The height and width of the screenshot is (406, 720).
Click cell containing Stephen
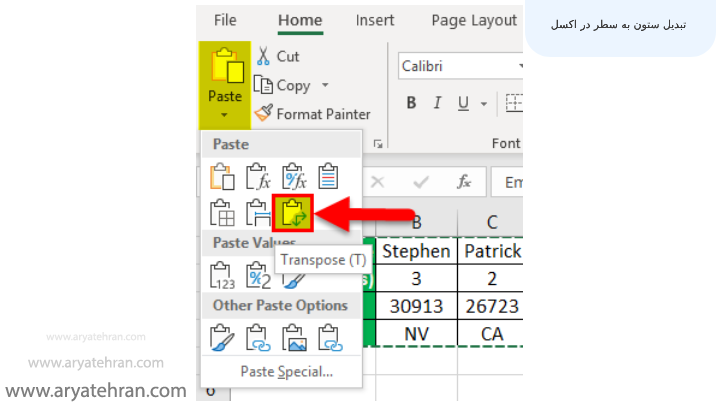(415, 250)
